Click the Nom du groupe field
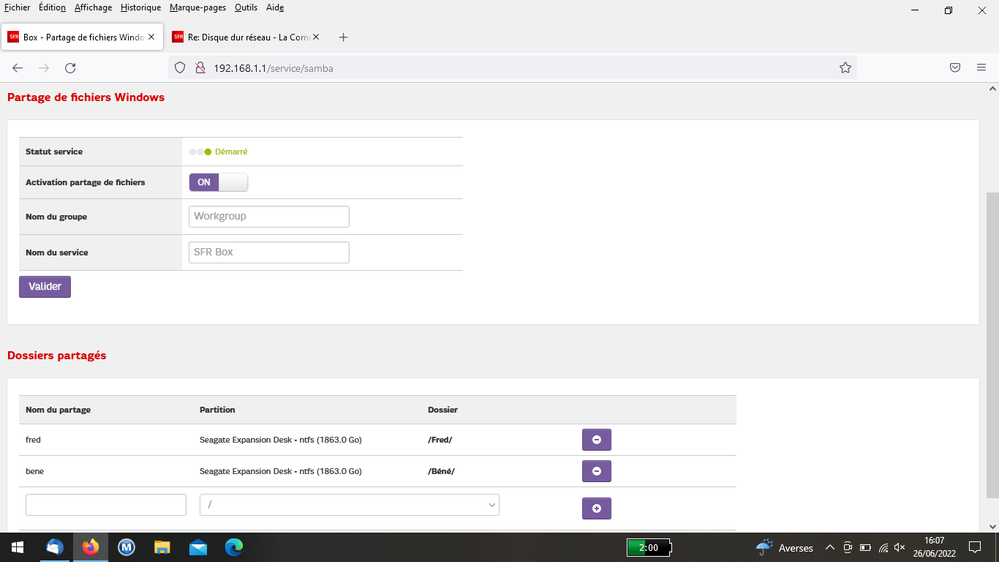Viewport: 999px width, 562px height. point(268,217)
